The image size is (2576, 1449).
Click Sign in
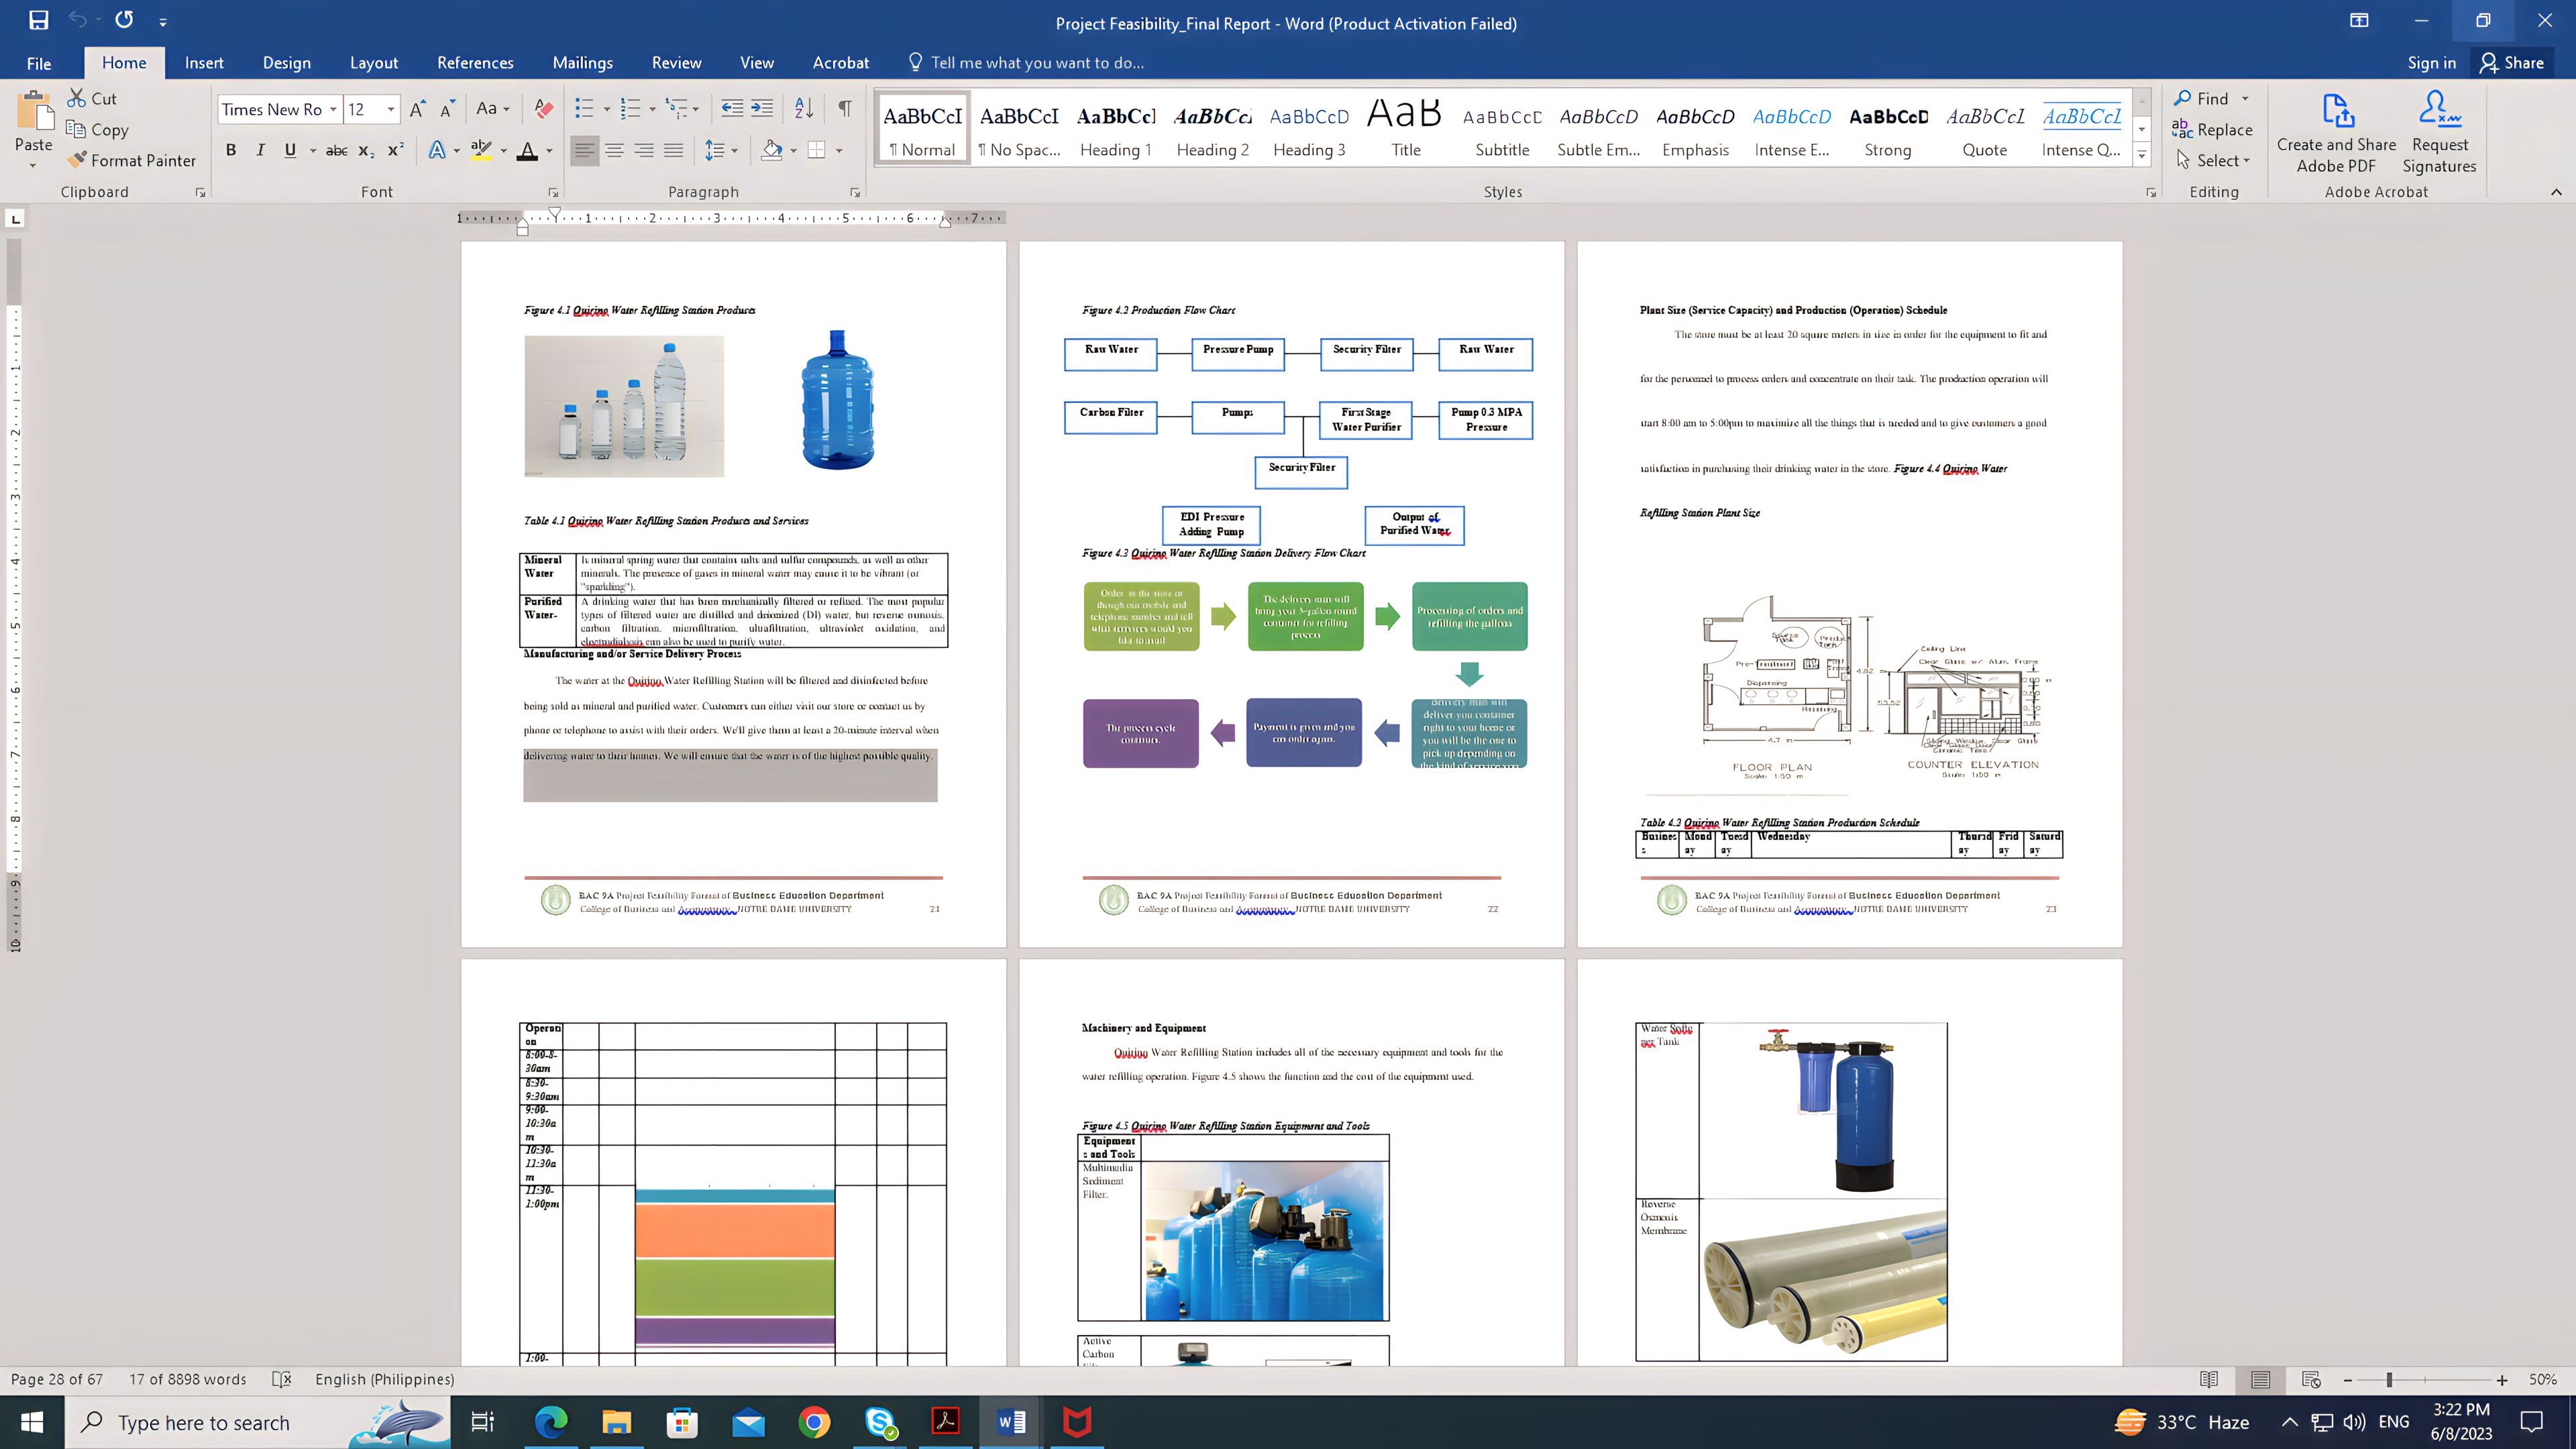coord(2431,62)
